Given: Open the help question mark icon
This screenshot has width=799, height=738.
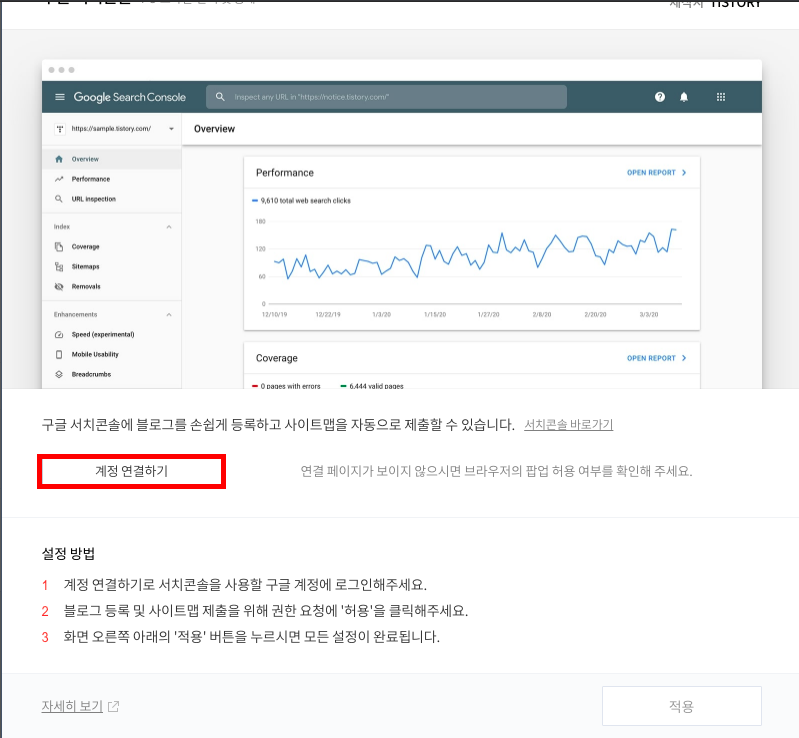Looking at the screenshot, I should click(660, 97).
